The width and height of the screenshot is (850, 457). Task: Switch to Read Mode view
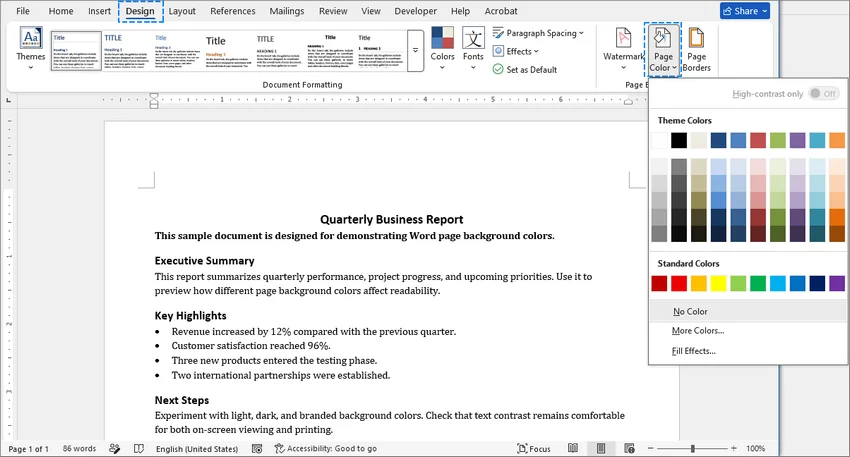point(573,449)
